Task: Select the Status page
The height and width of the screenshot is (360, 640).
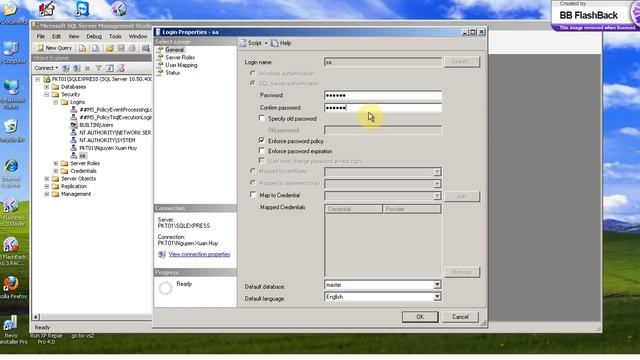Action: [x=172, y=73]
